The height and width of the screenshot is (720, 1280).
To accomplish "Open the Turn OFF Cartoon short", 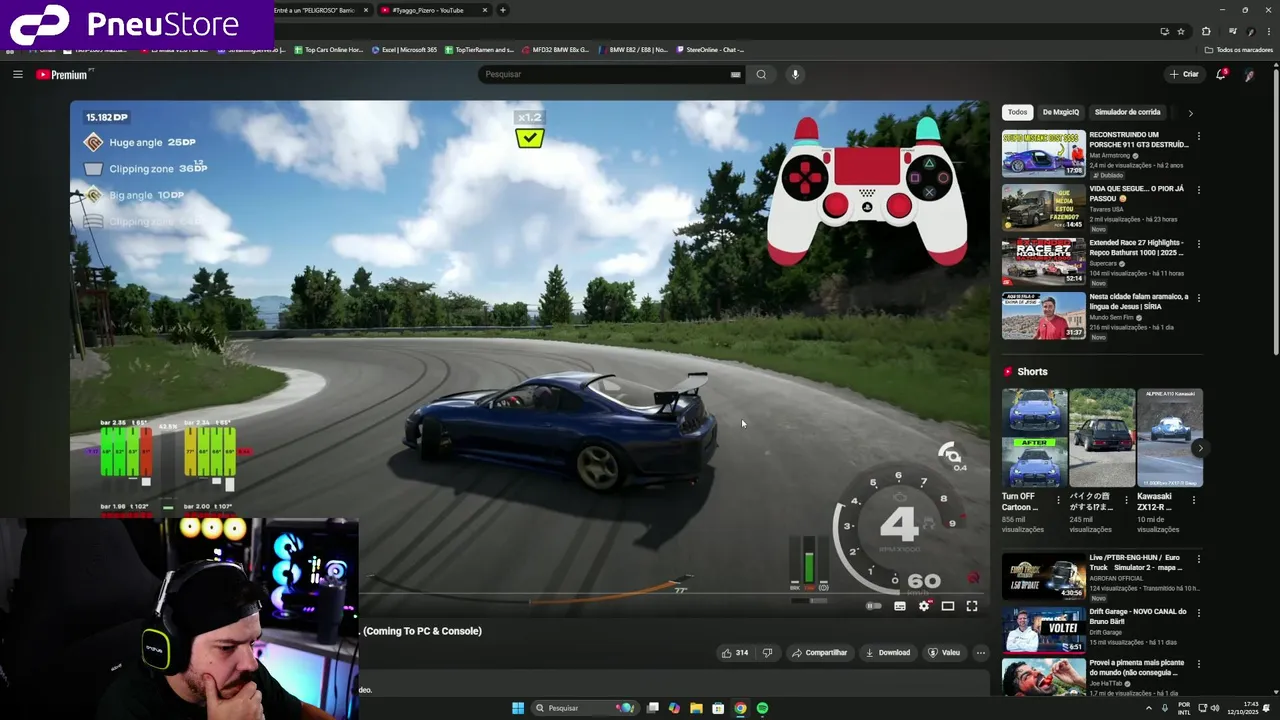I will pyautogui.click(x=1034, y=437).
